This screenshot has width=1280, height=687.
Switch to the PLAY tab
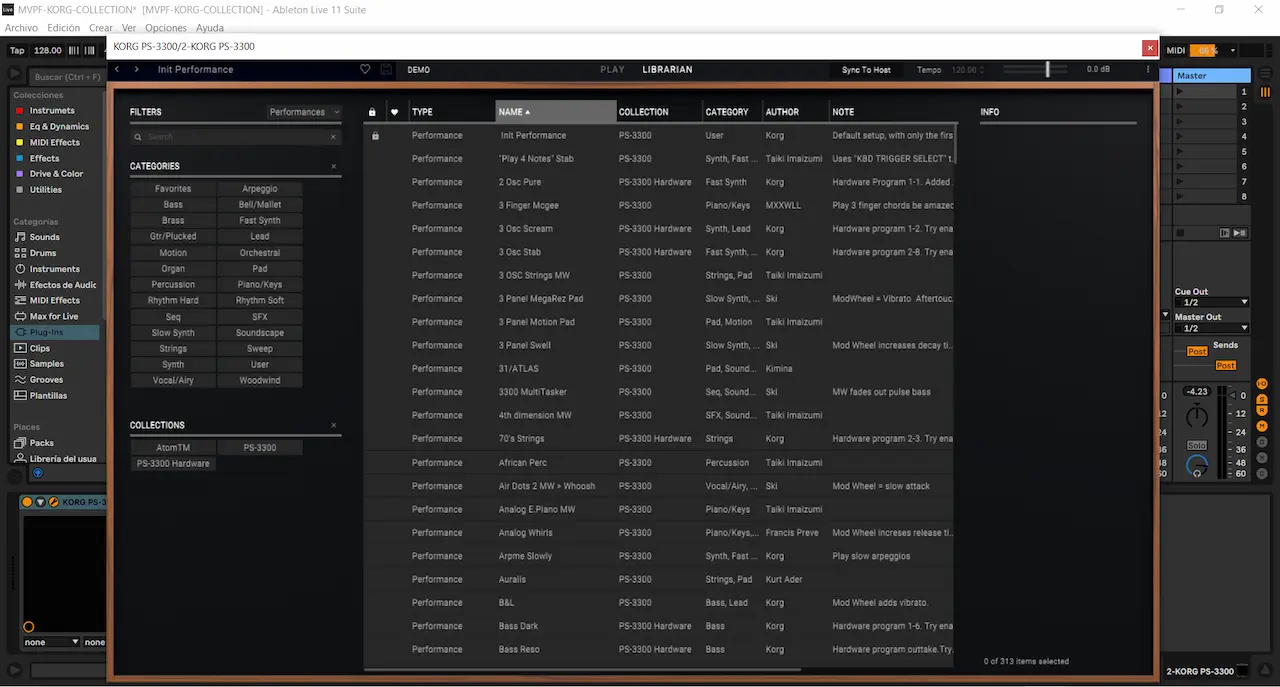612,70
